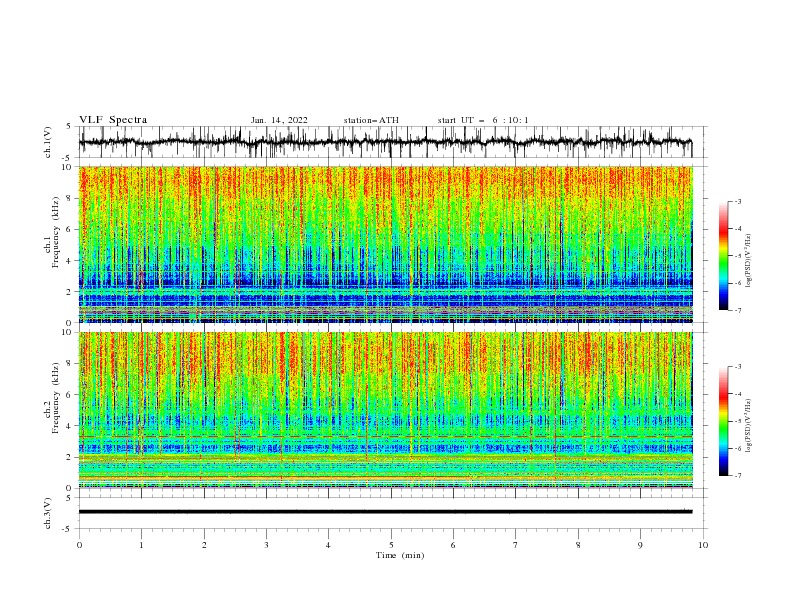This screenshot has height=612, width=792.
Task: Click the ch.1 spectrogram color scale bar
Action: 723,256
